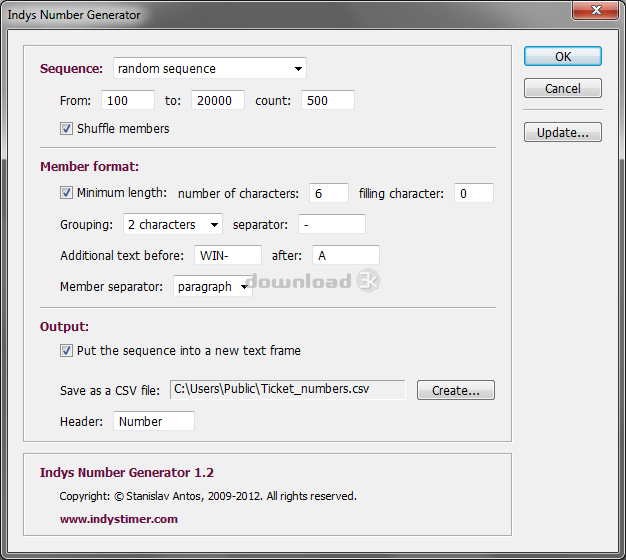Select the 'to' field containing 20000
Screen dimensions: 626x560
click(x=217, y=101)
